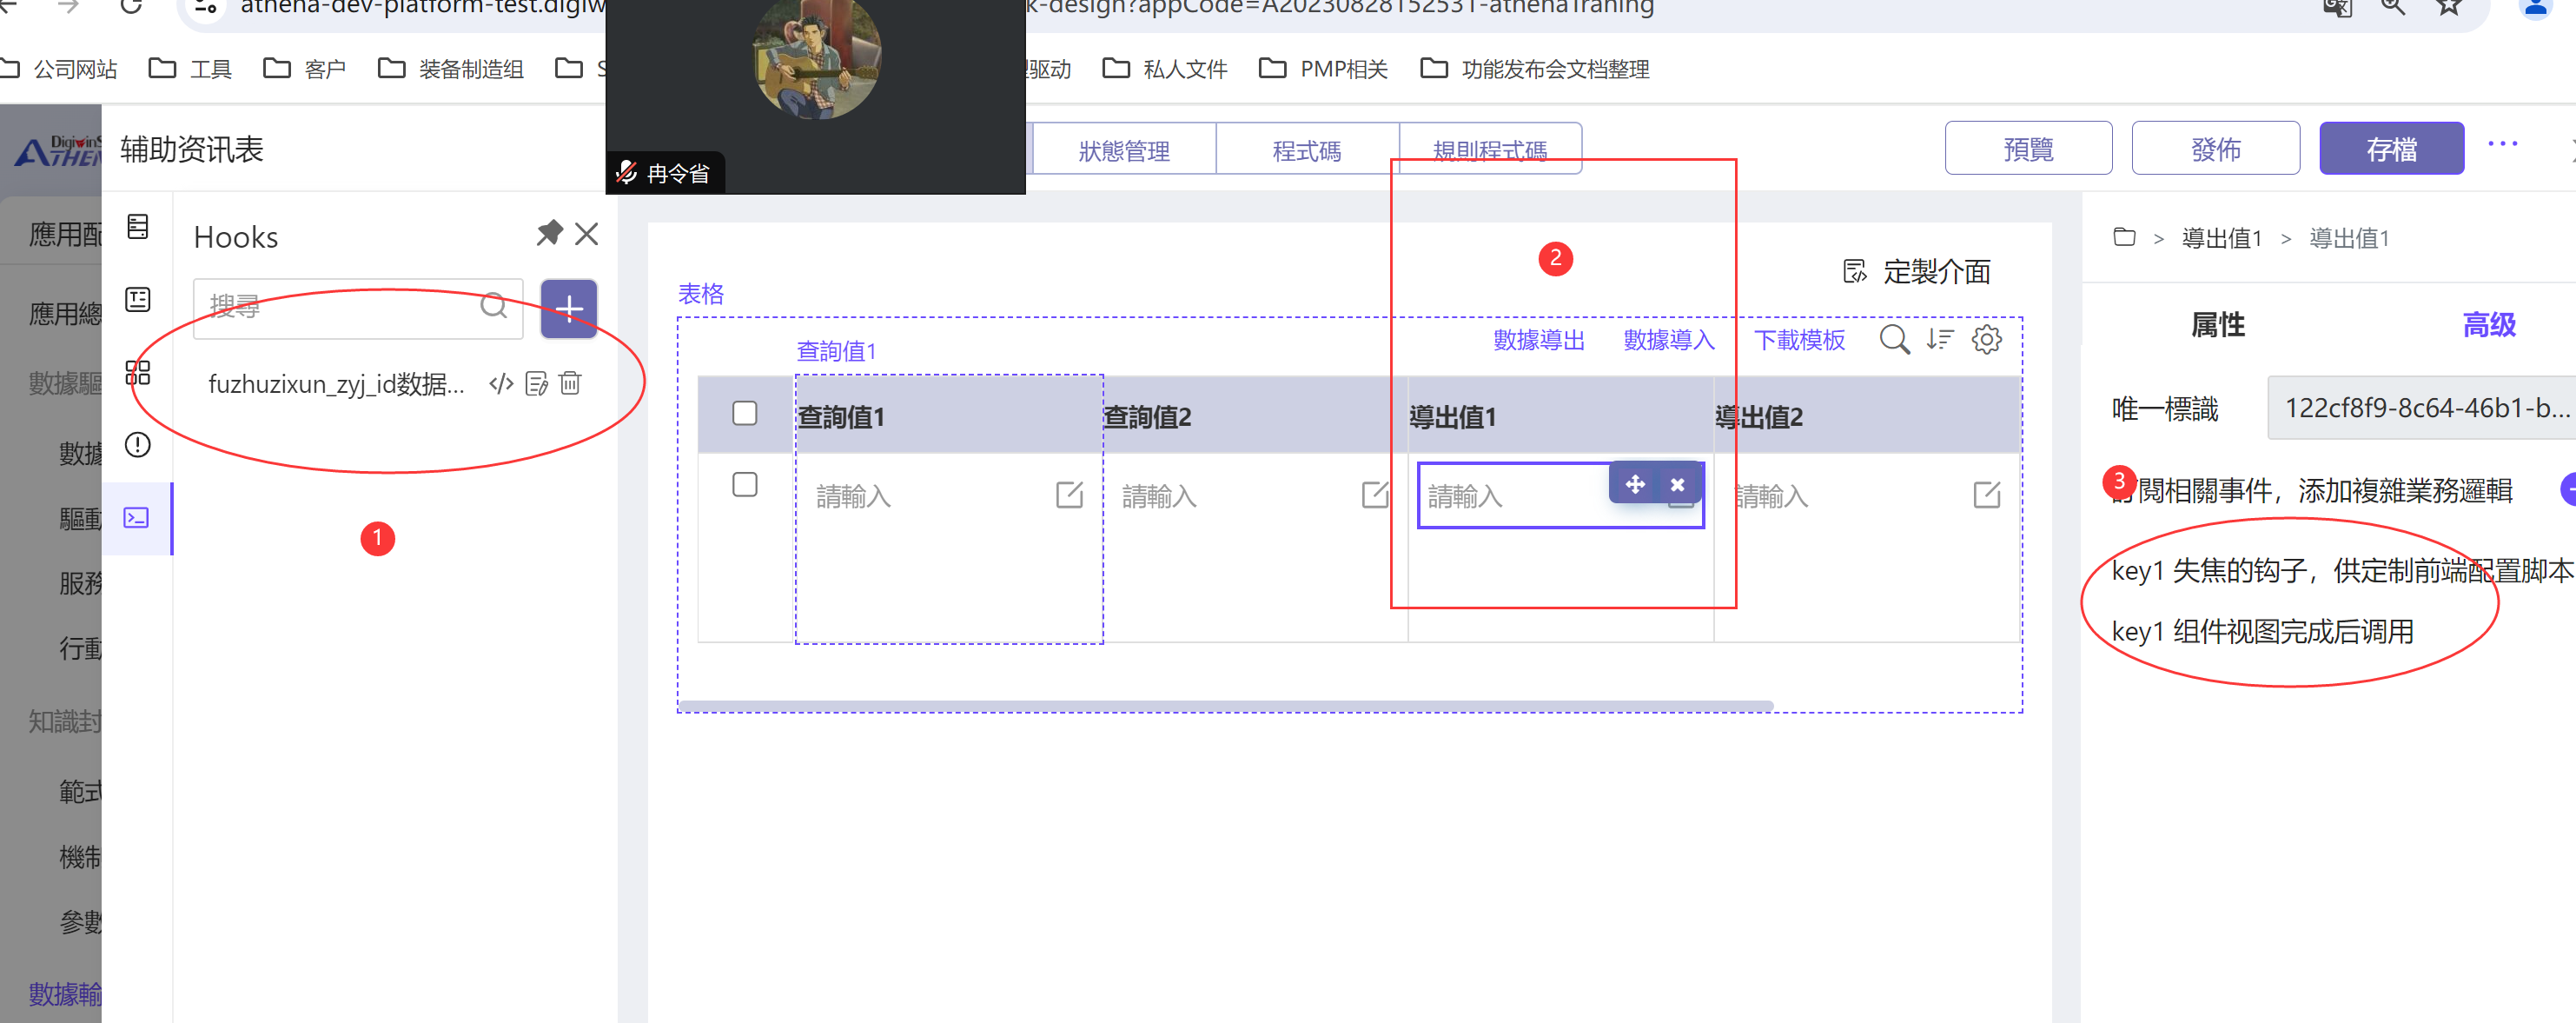Delete the fuzhuzixun_zyj_id hook
This screenshot has width=2576, height=1023.
[570, 384]
